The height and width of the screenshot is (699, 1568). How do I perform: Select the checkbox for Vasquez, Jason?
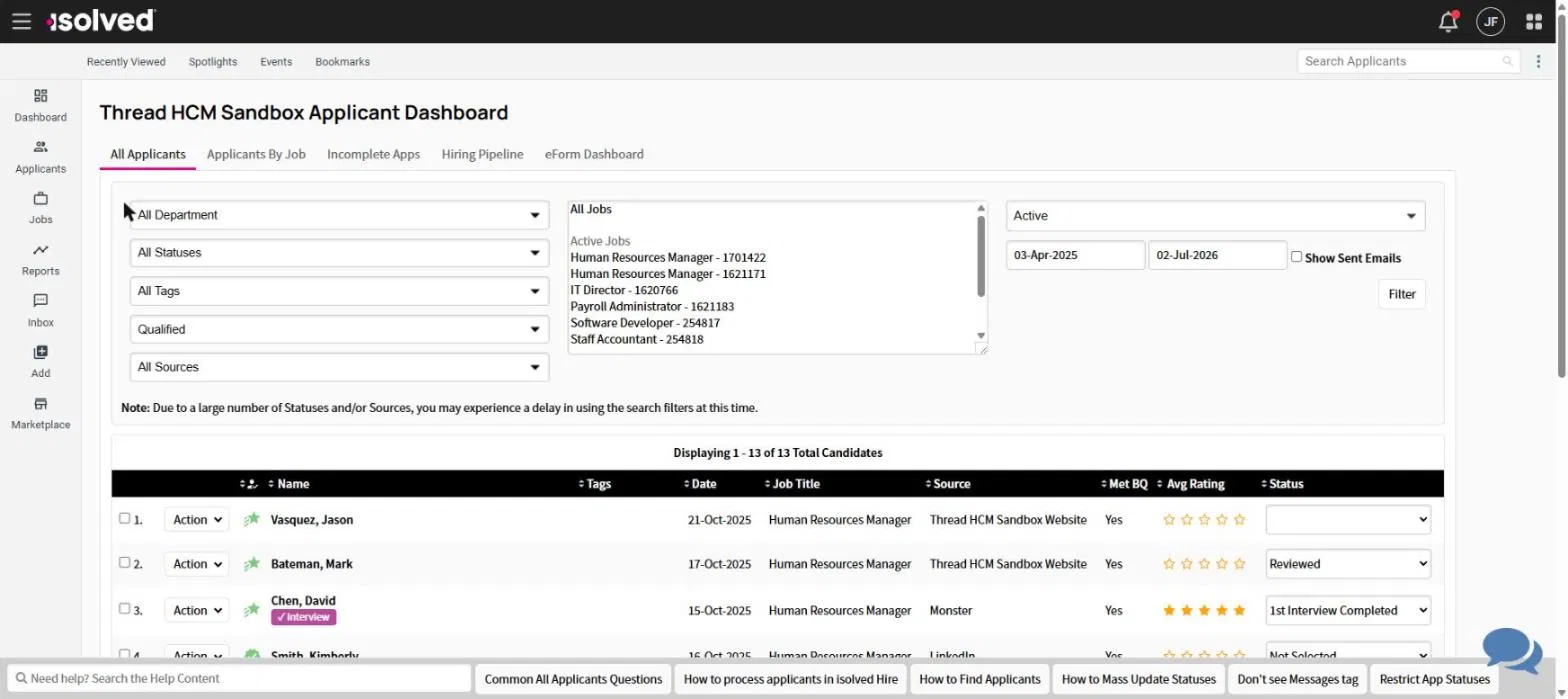coord(124,519)
